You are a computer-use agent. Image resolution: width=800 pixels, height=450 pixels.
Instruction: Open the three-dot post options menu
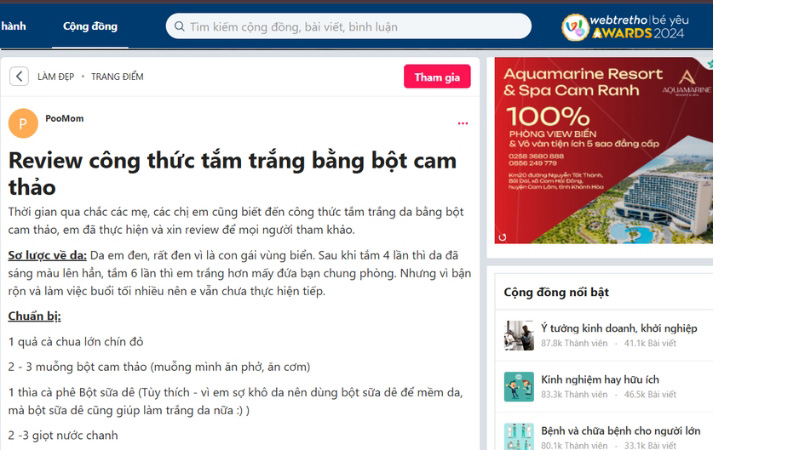[463, 123]
